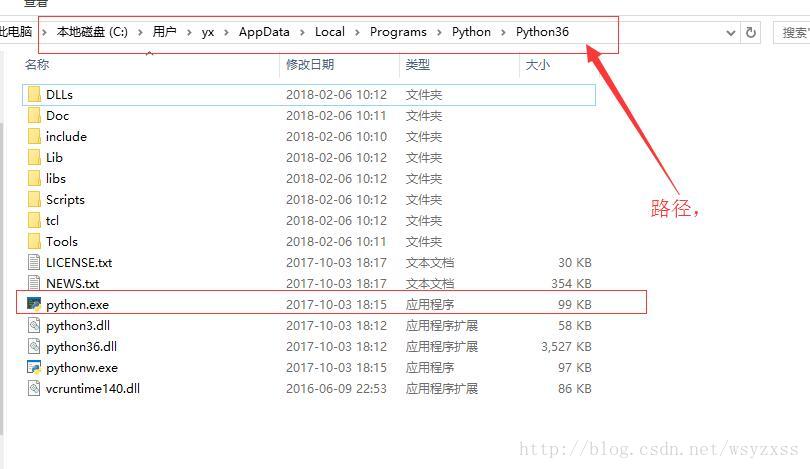Go to Programs in breadcrumb

coord(398,32)
